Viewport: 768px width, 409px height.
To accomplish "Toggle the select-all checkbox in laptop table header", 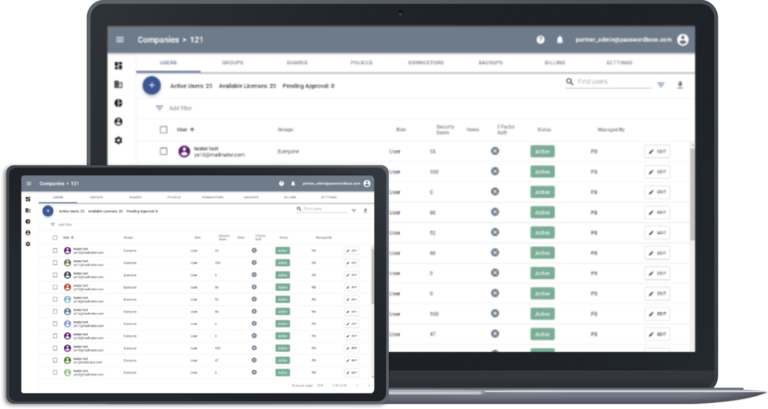I will 163,129.
